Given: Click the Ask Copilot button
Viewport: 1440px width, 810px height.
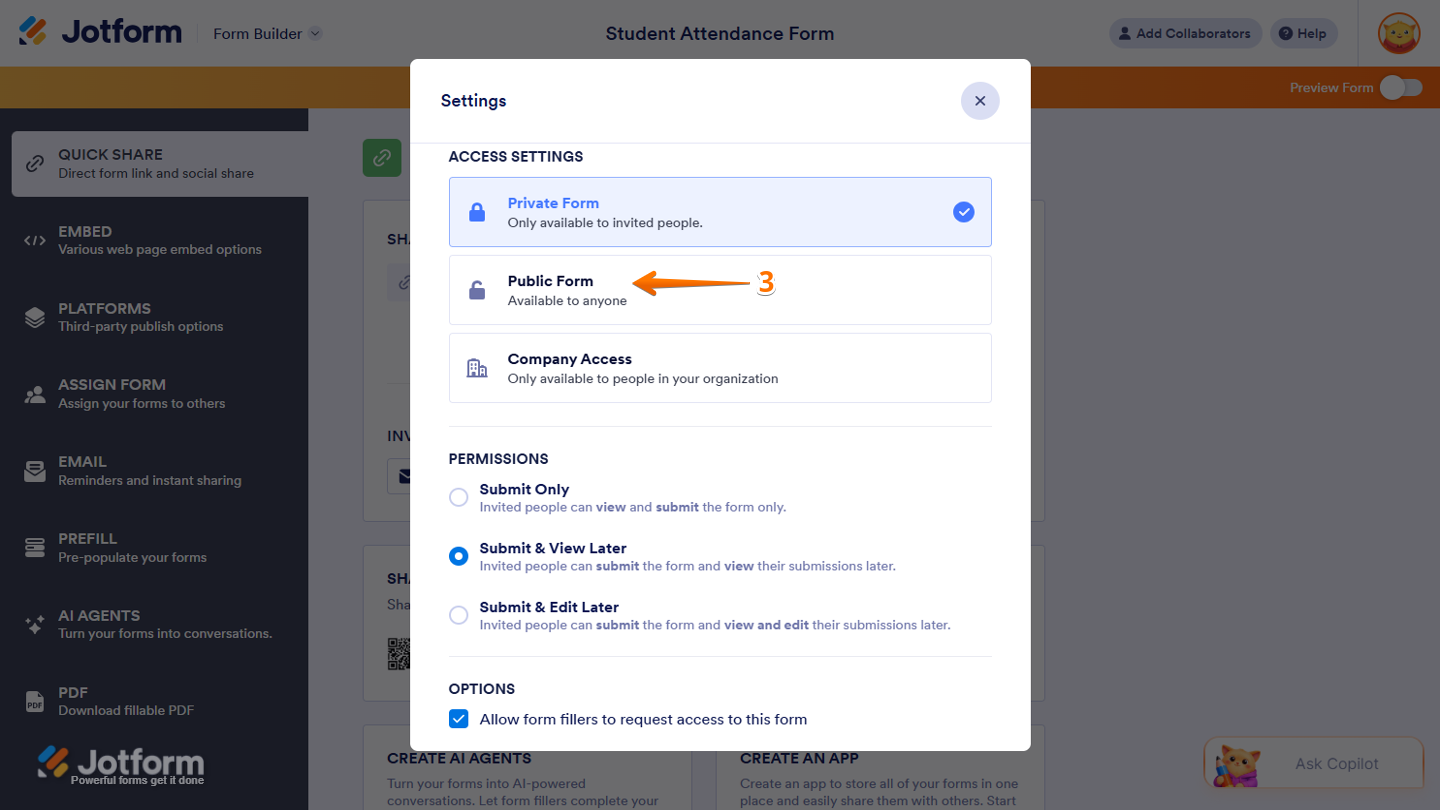Looking at the screenshot, I should click(x=1314, y=763).
